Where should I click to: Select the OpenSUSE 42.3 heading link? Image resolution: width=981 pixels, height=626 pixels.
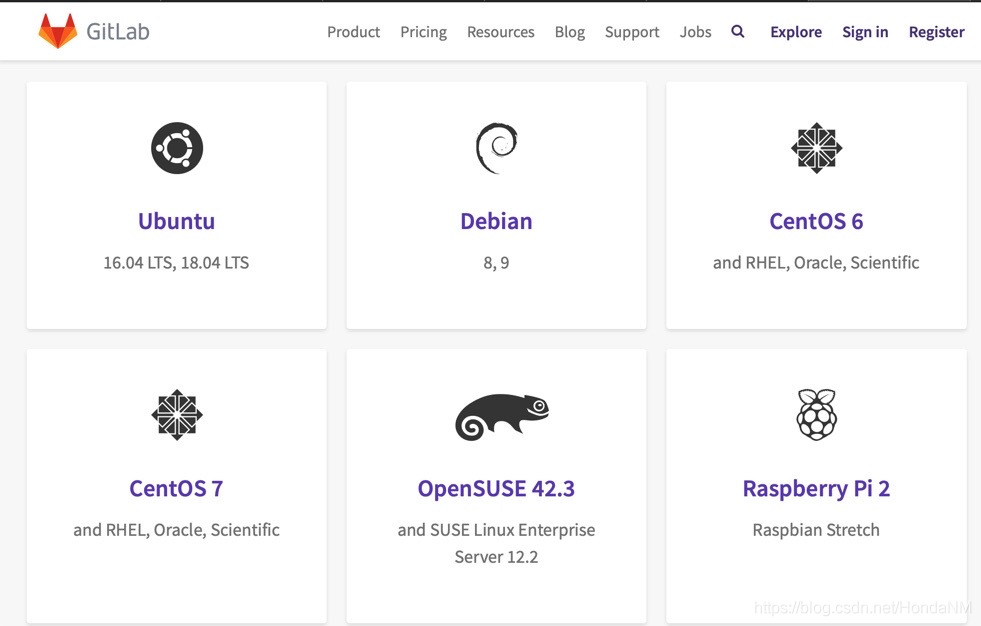(x=496, y=488)
